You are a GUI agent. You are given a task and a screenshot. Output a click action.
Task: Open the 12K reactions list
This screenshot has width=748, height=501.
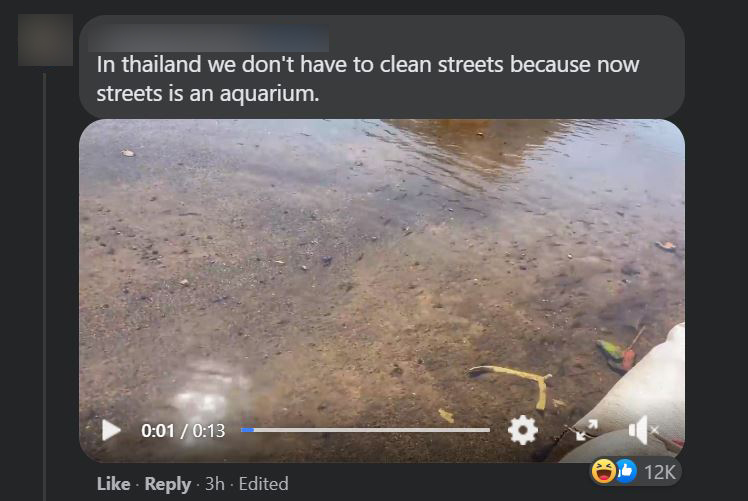(x=660, y=472)
